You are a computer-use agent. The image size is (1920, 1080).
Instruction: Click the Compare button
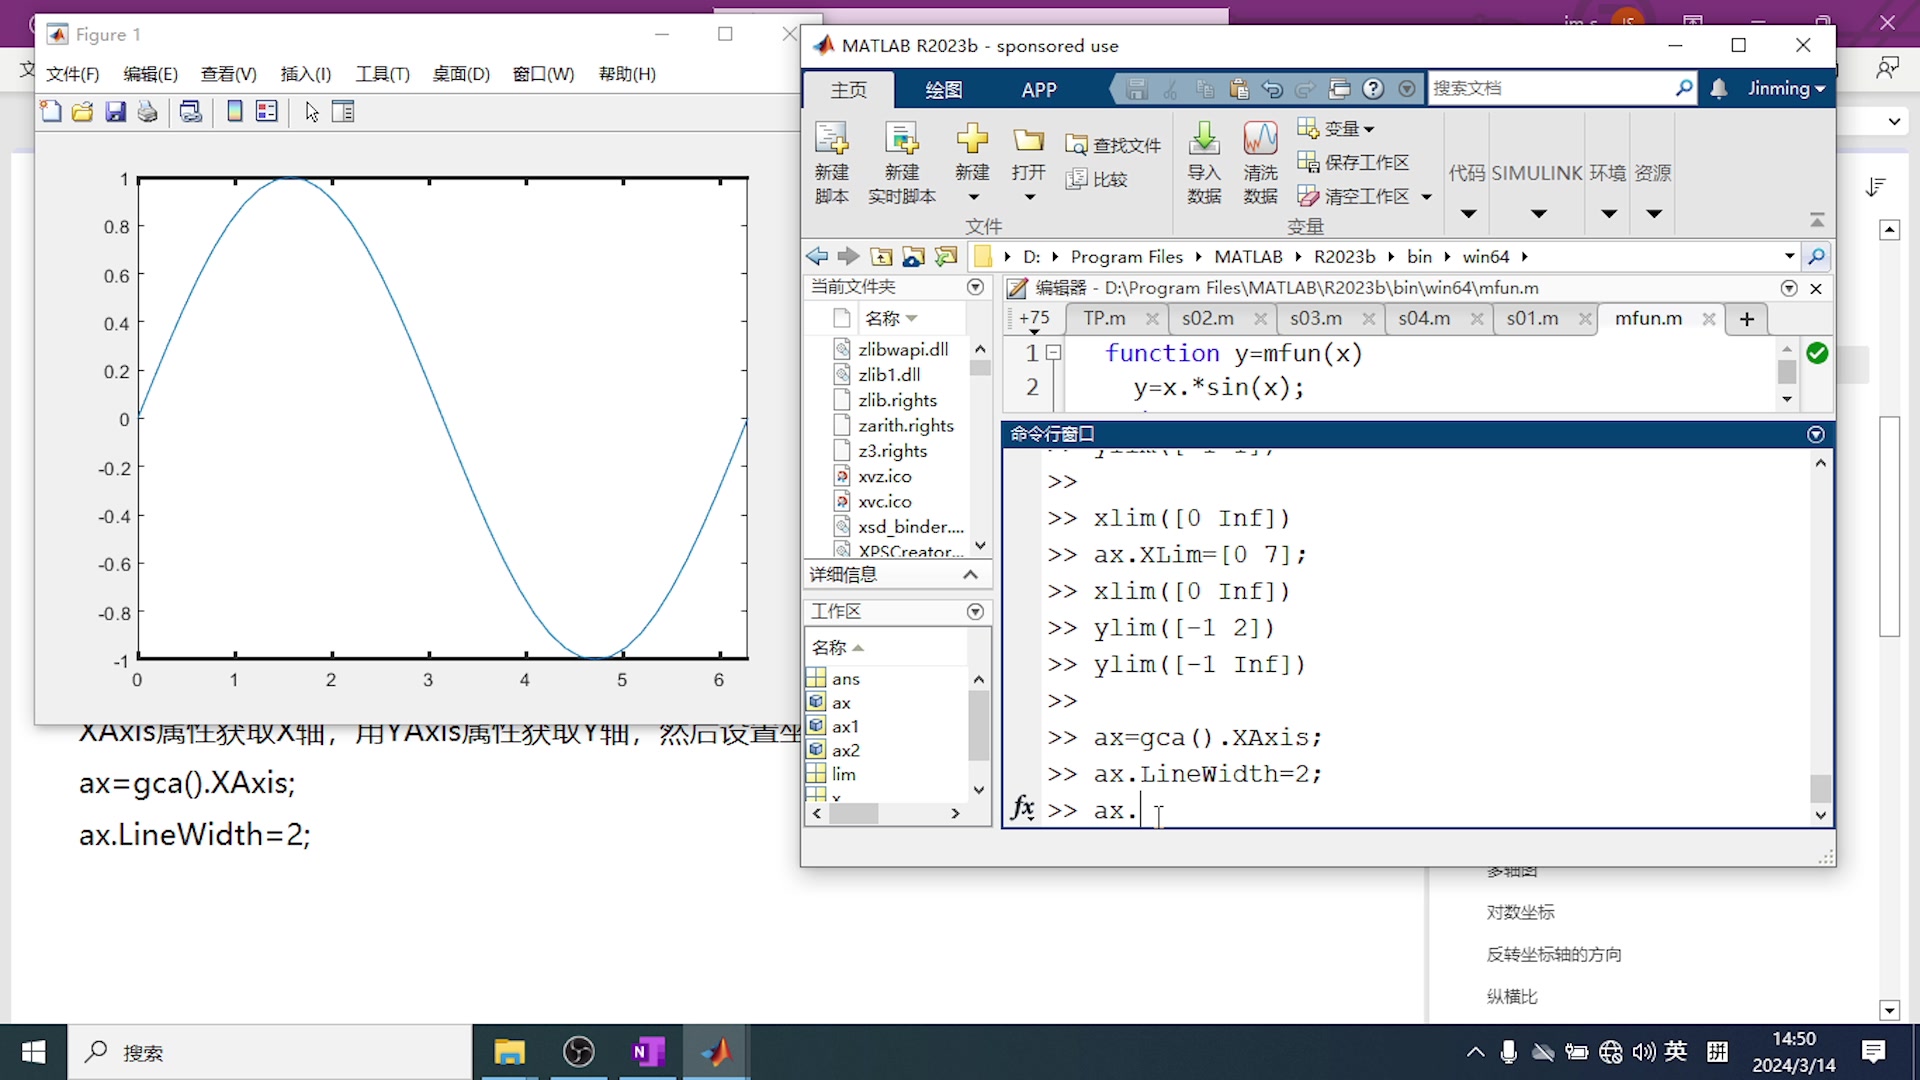click(x=1097, y=180)
